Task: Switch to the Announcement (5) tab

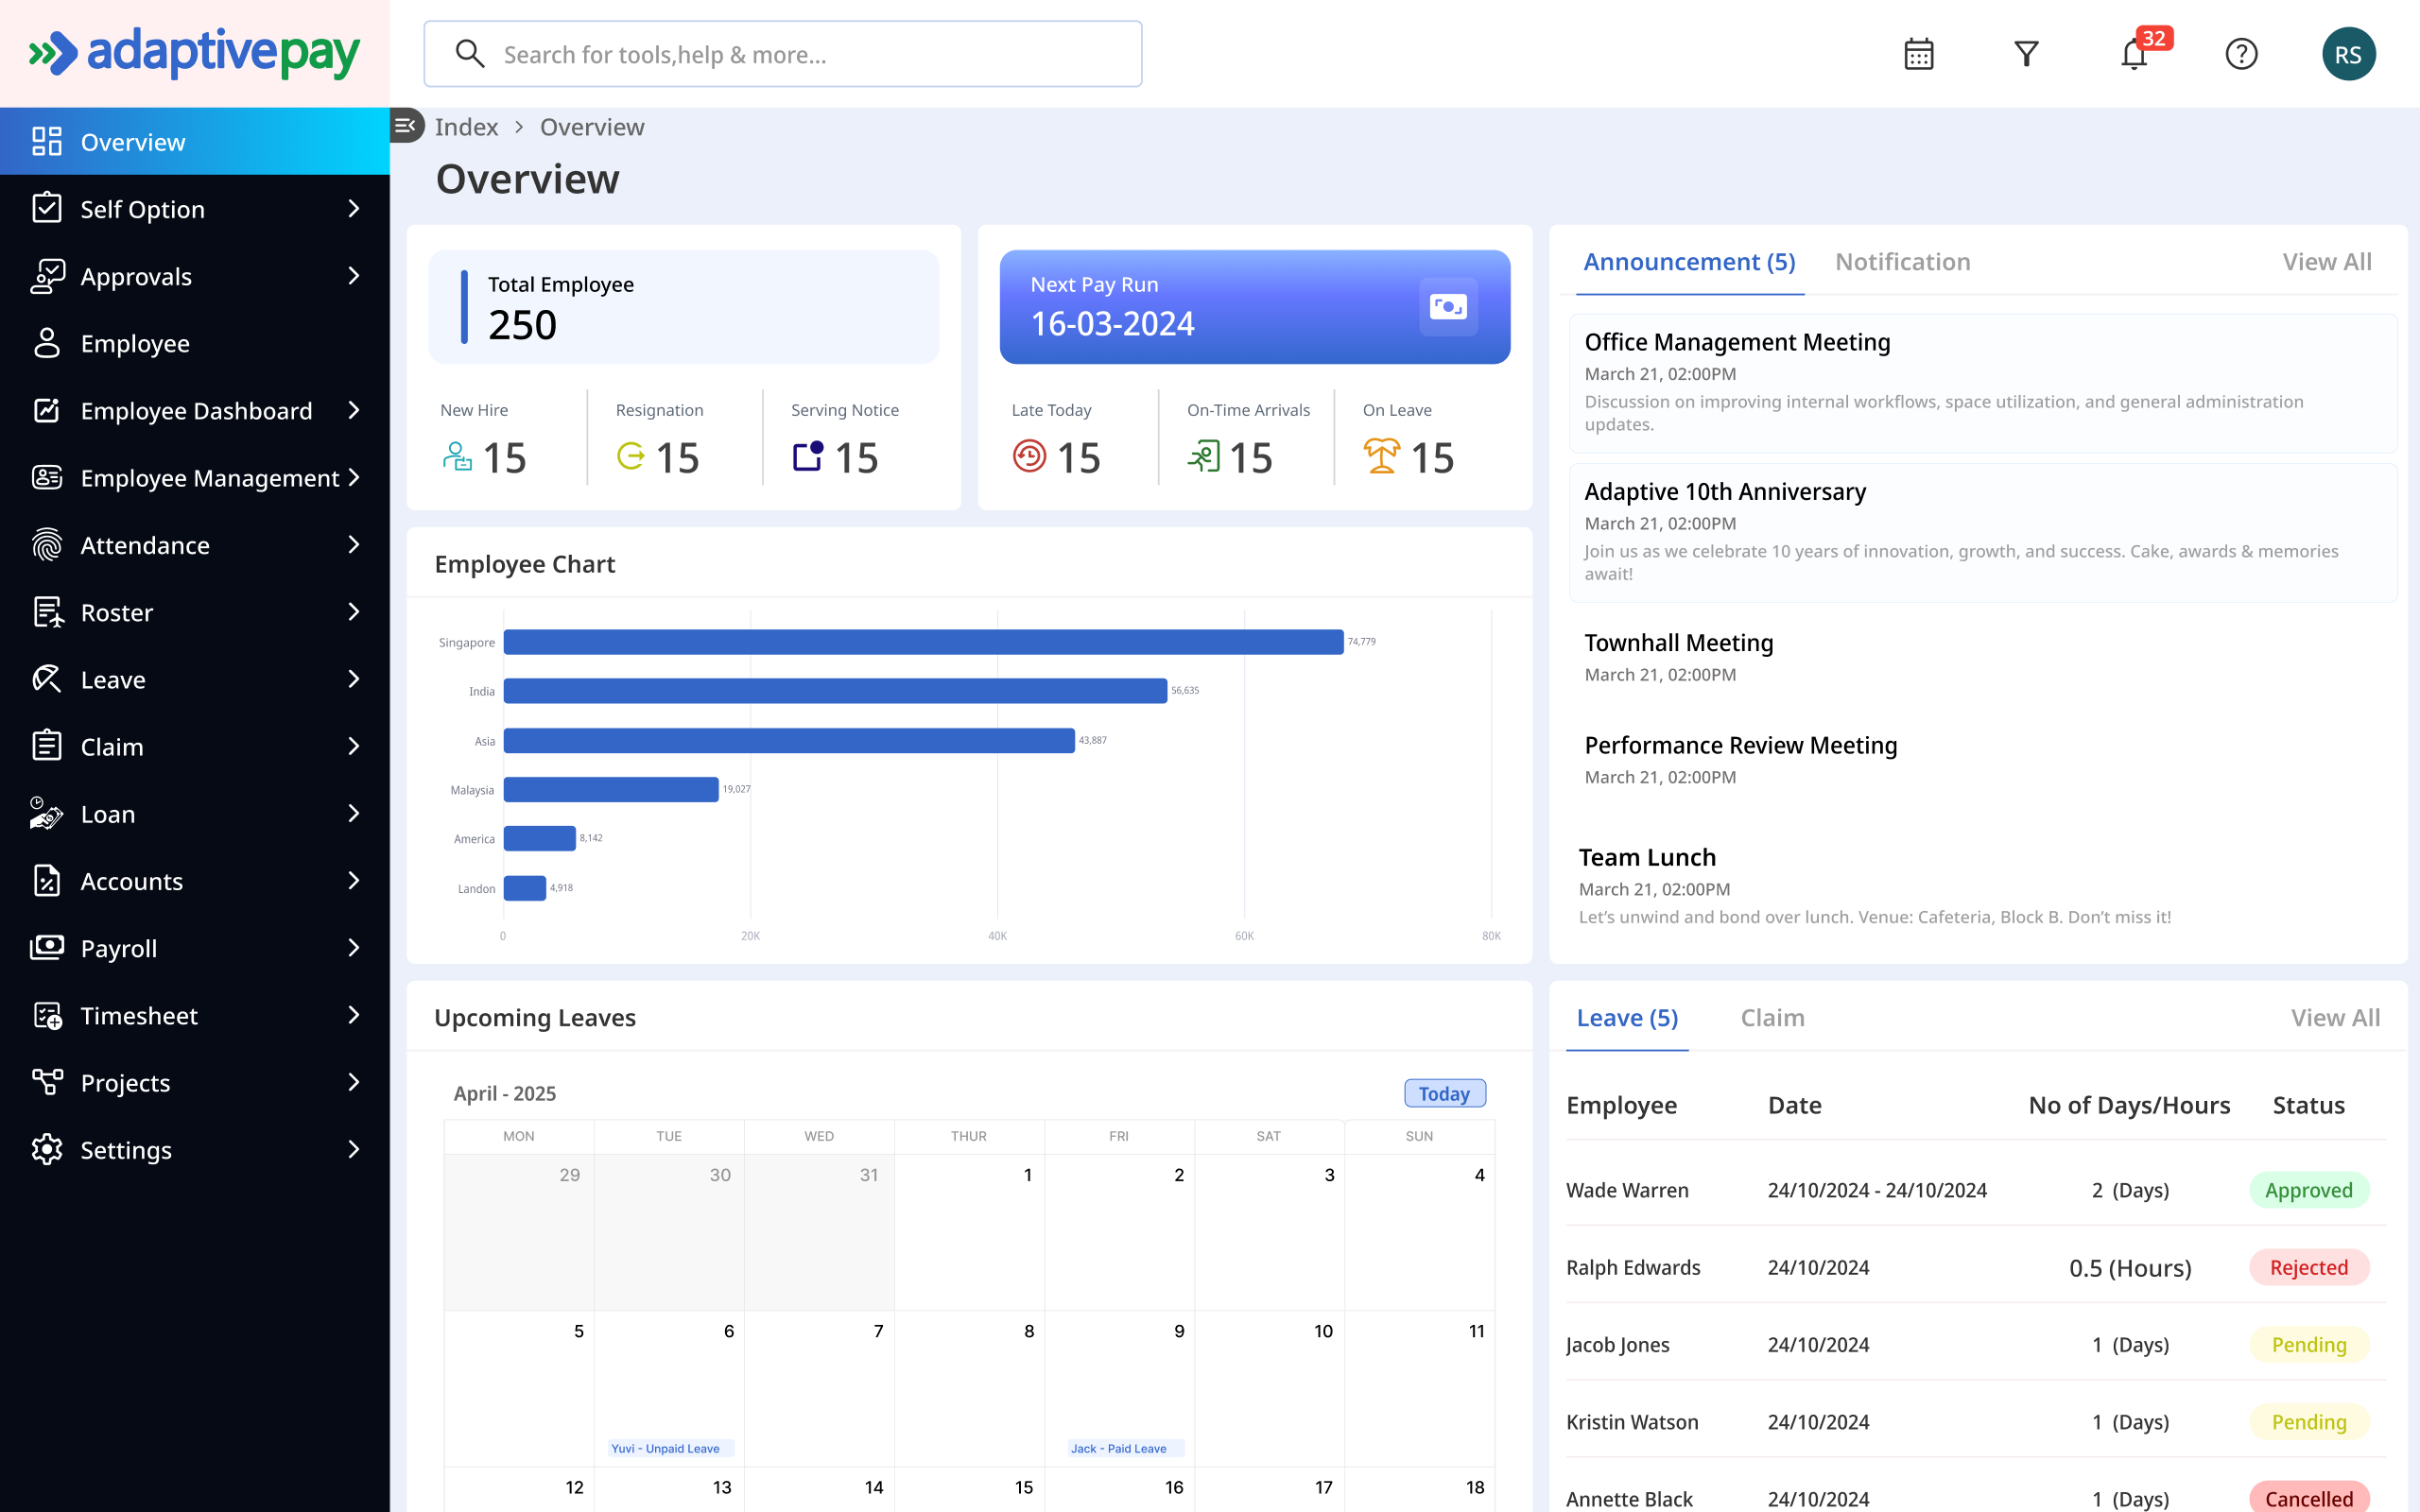Action: point(1689,262)
